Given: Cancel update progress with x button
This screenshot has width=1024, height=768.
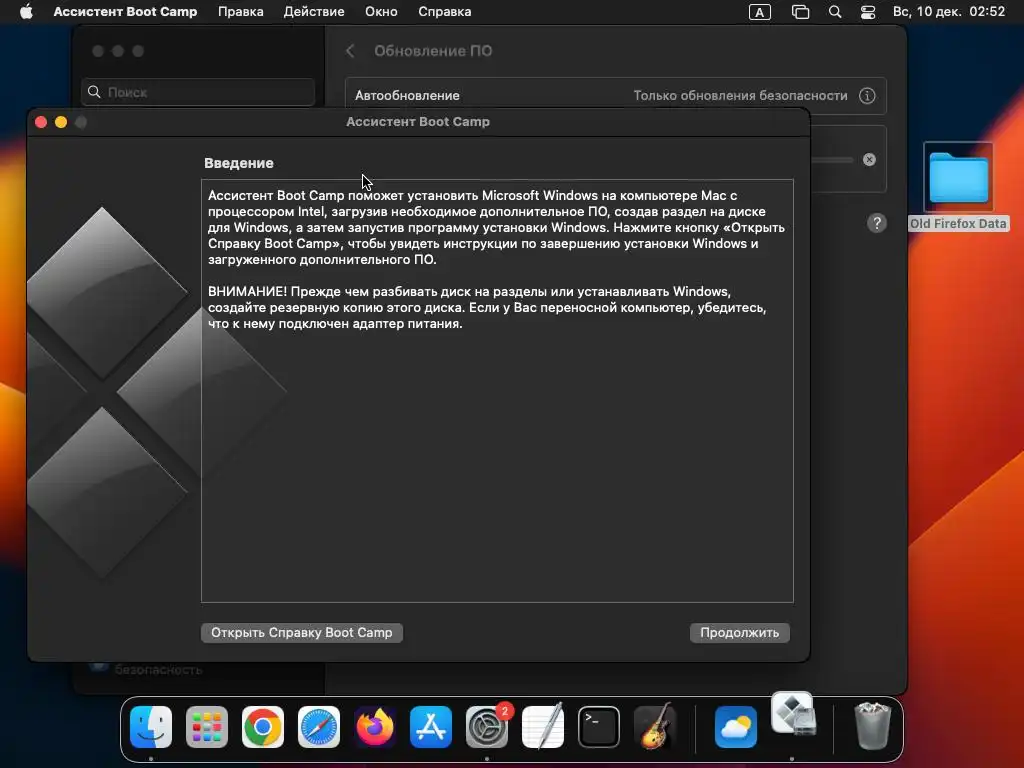Looking at the screenshot, I should point(869,159).
